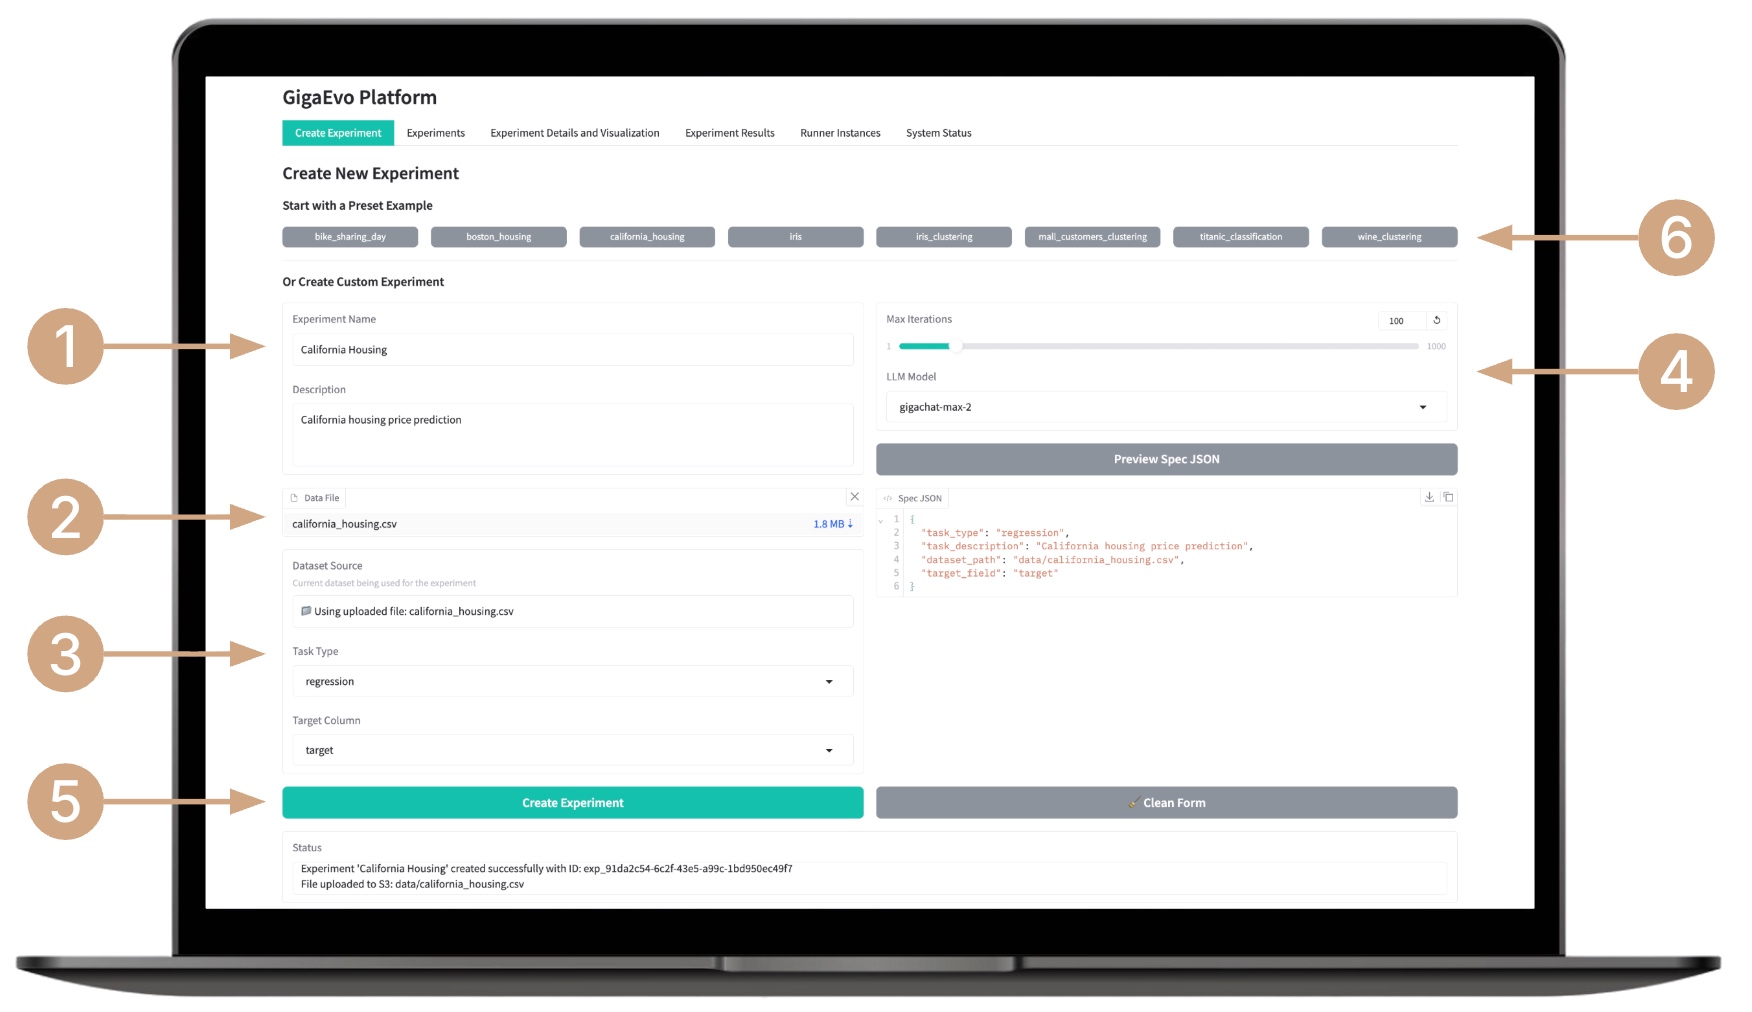Download file via 1.8 MB link

point(832,524)
